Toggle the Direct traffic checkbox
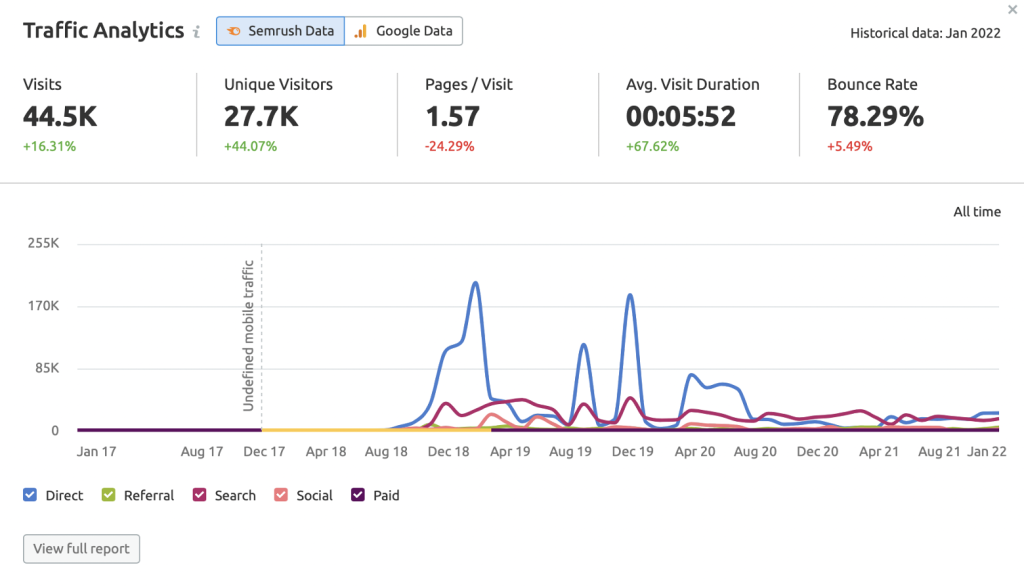Screen dimensions: 1024x586 coord(30,495)
